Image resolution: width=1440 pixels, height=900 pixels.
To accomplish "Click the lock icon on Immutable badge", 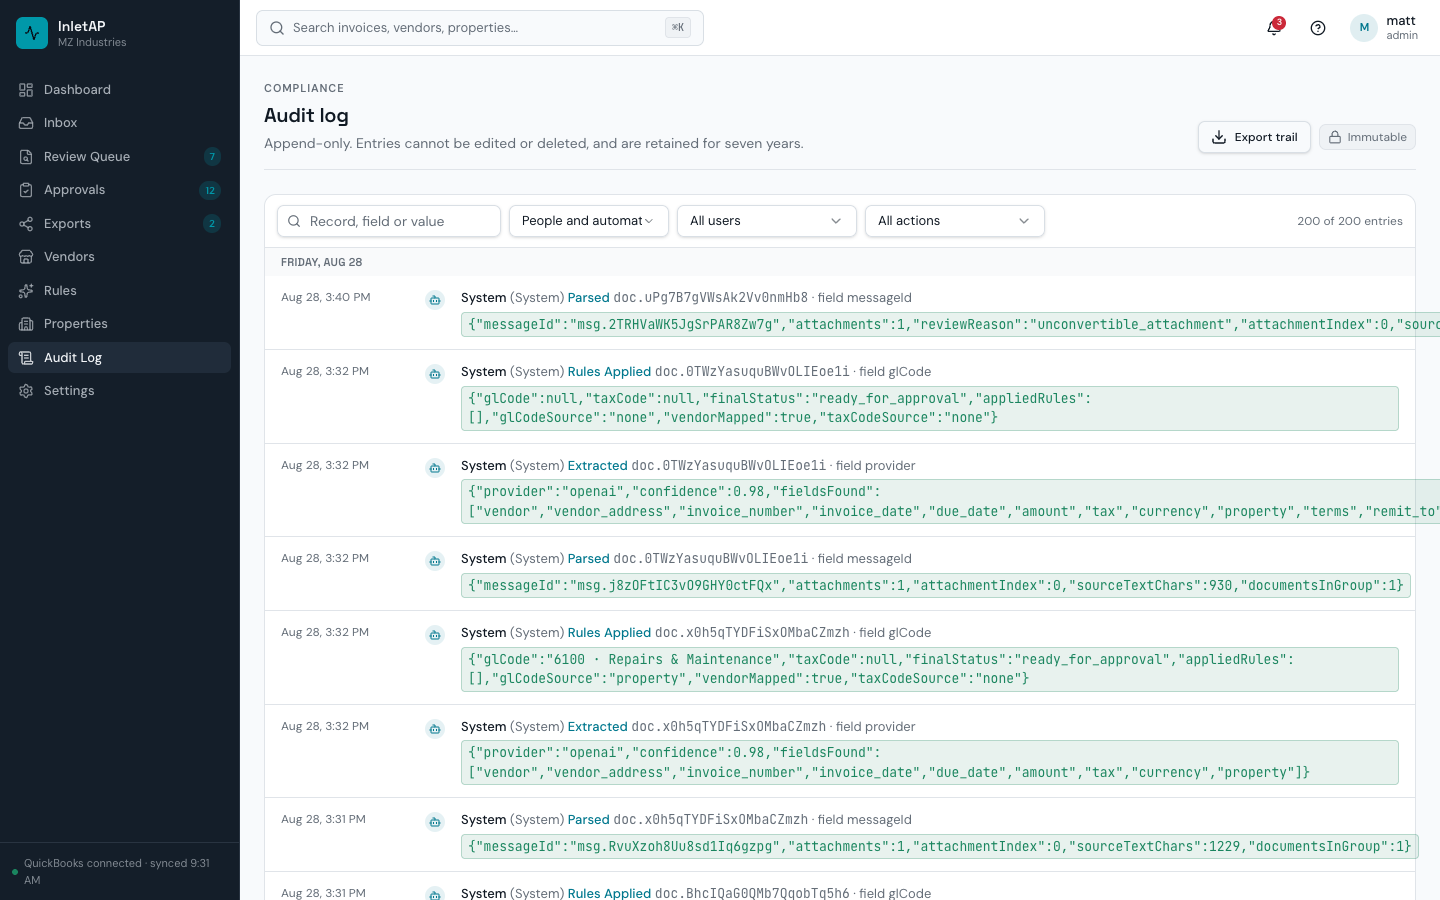I will coord(1335,137).
